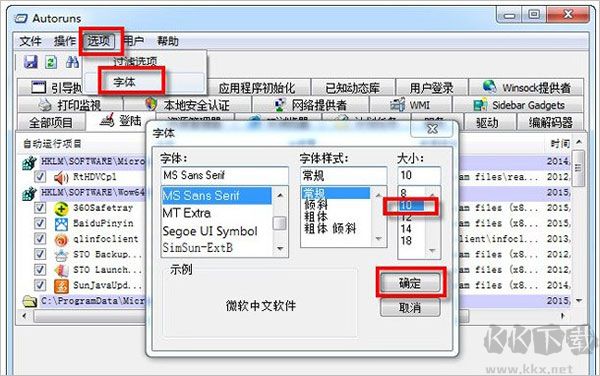The width and height of the screenshot is (600, 376).
Task: Click HKLM\SOFTWARE\Wow64 registry icon
Action: [29, 193]
